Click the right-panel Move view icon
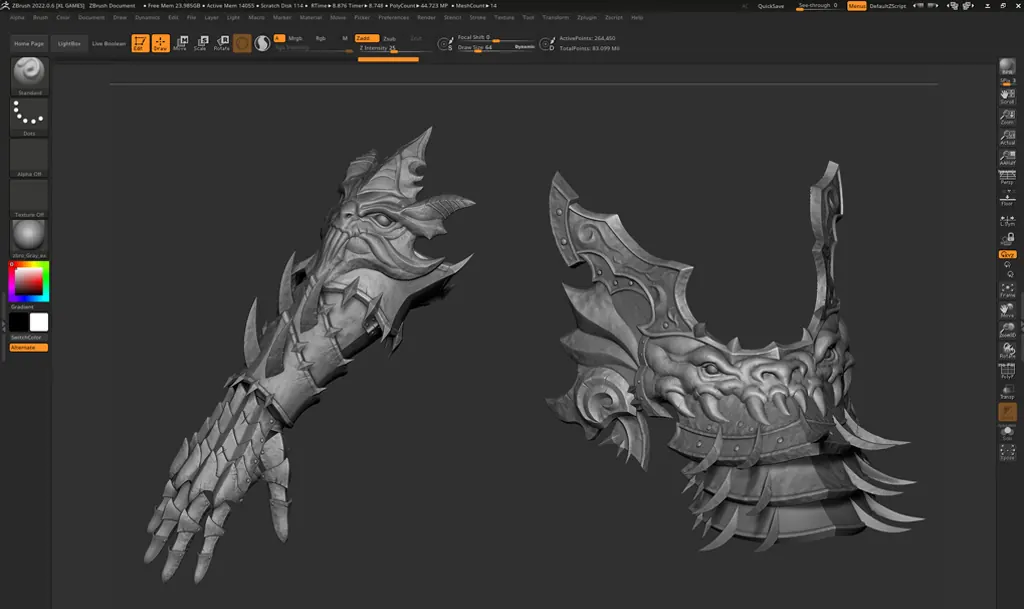1024x609 pixels. point(1007,311)
